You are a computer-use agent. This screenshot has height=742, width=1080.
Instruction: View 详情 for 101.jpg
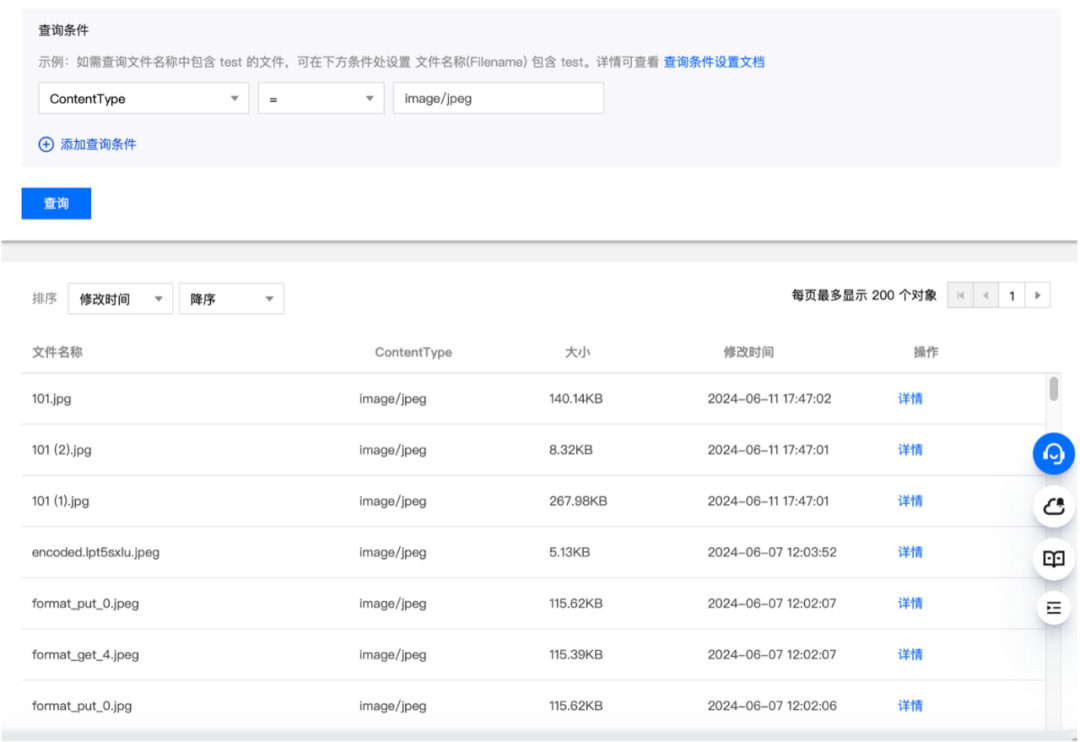click(x=909, y=398)
